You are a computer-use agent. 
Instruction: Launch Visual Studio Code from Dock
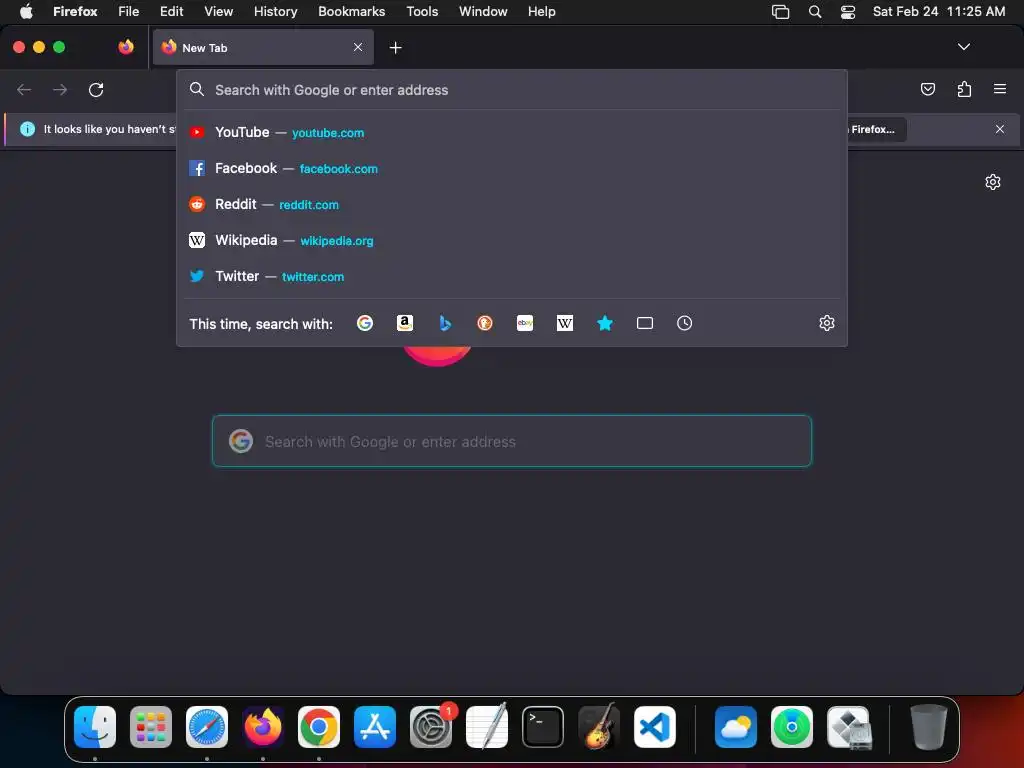(655, 727)
